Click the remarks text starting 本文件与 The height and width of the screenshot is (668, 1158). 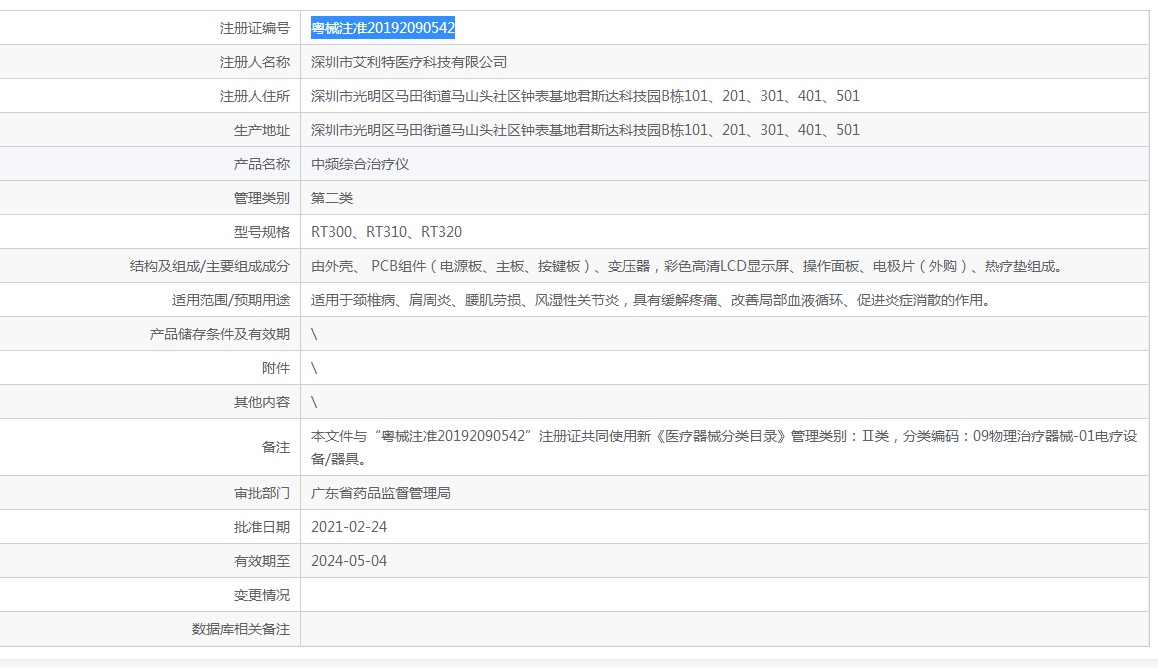click(x=724, y=447)
